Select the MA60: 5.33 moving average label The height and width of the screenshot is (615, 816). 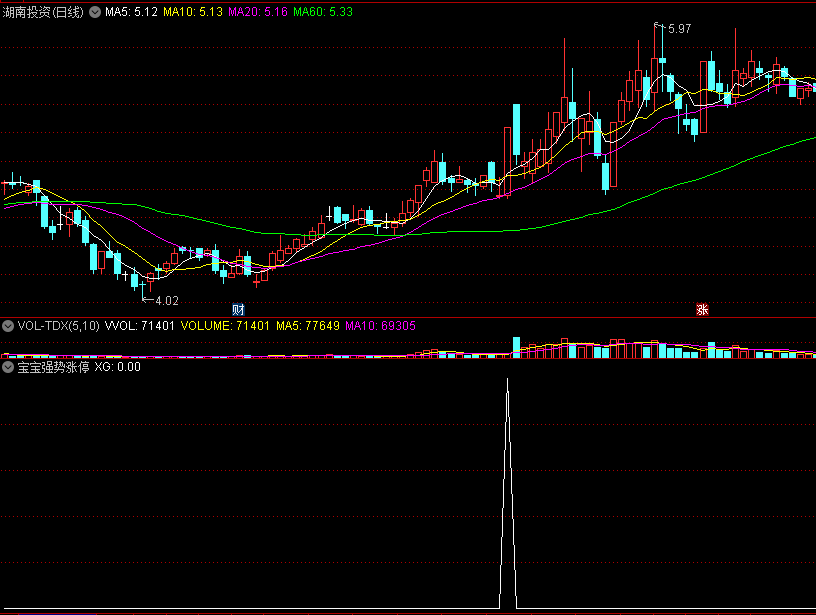click(x=323, y=12)
